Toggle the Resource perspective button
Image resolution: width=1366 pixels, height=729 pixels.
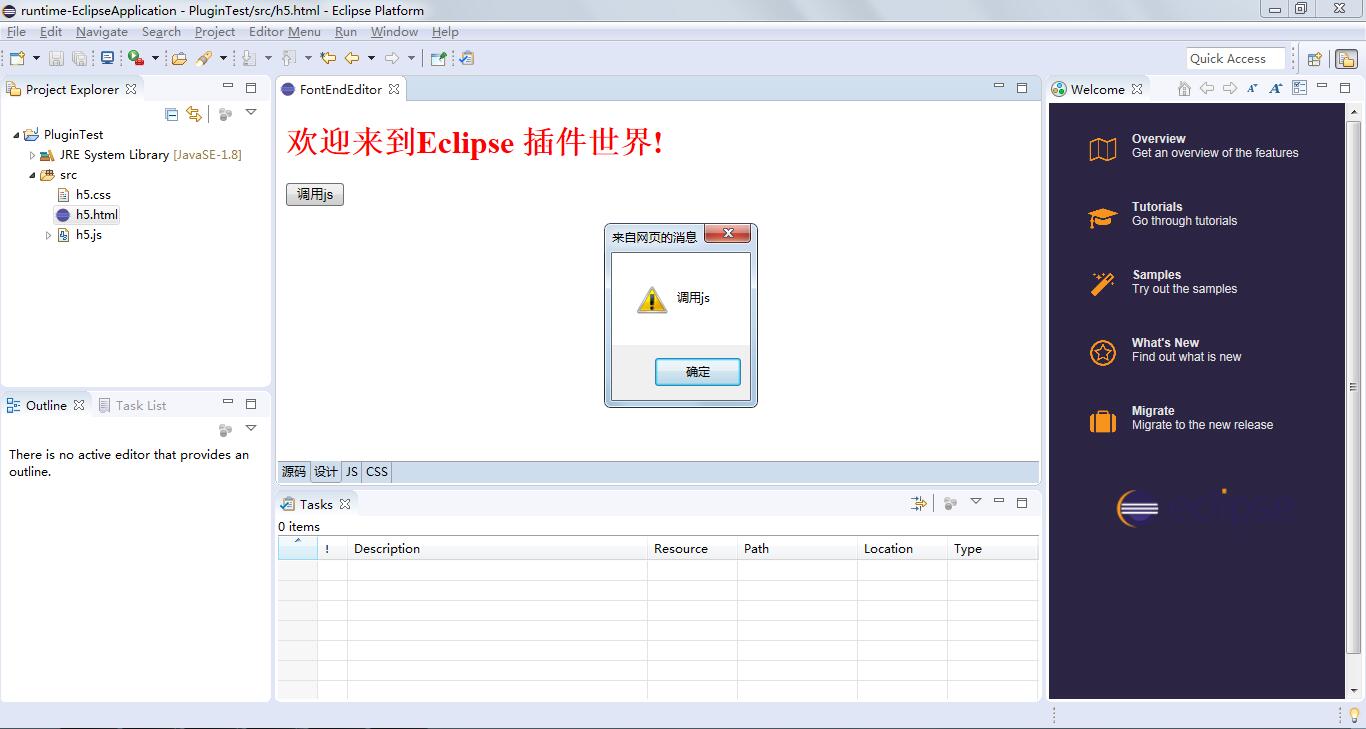coord(1346,59)
